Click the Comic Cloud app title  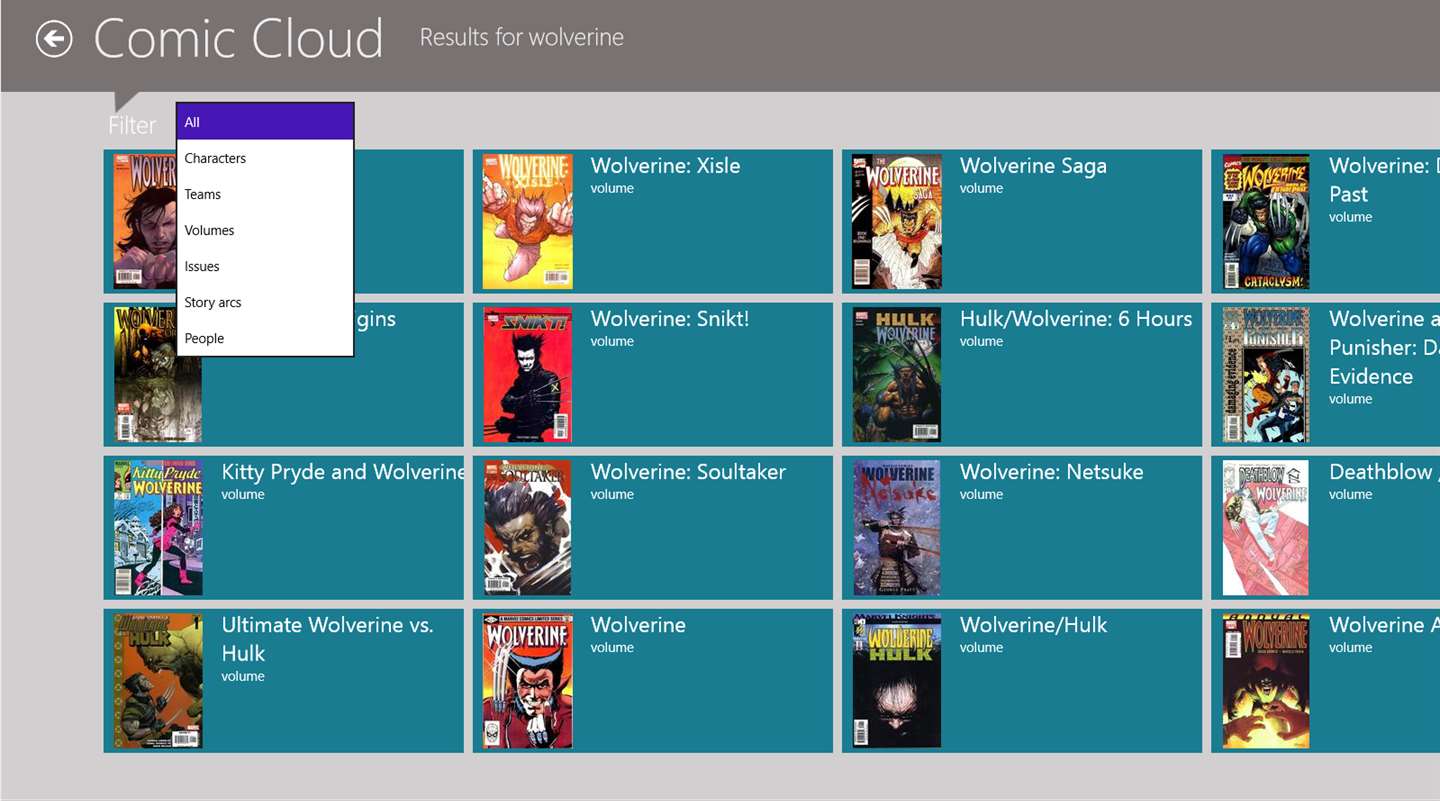pyautogui.click(x=238, y=39)
